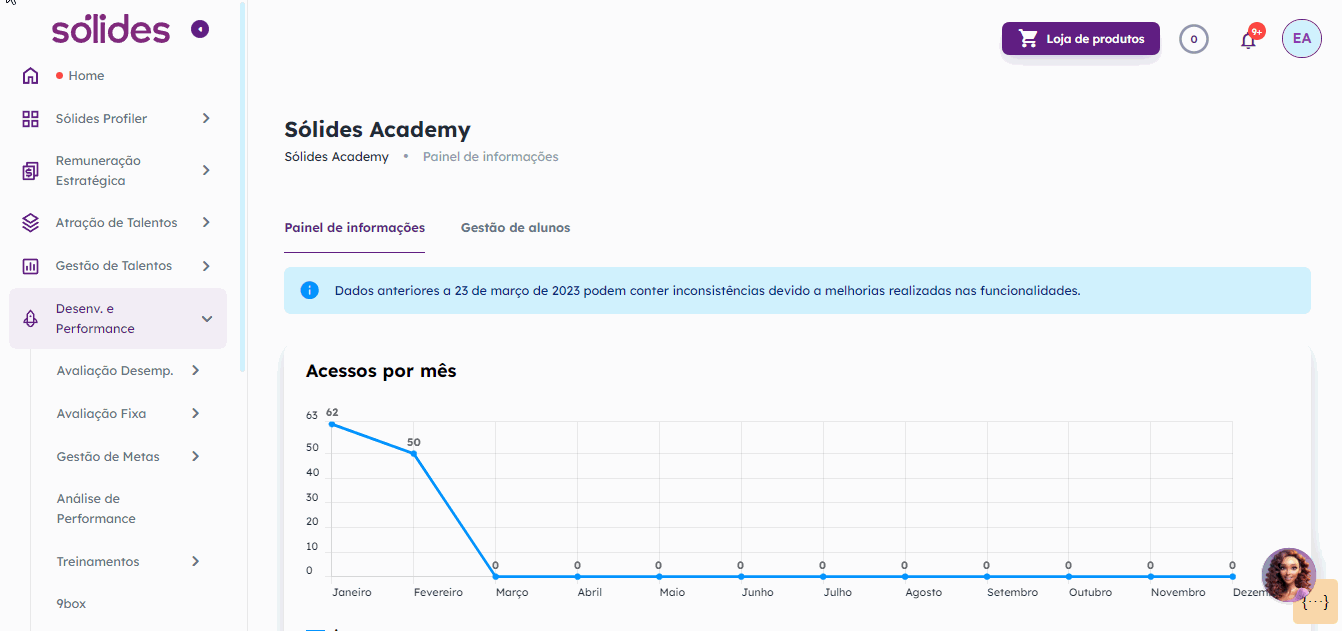Screen dimensions: 1342x631
Task: Click the Sólides Profiler menu label
Action: pyautogui.click(x=101, y=119)
